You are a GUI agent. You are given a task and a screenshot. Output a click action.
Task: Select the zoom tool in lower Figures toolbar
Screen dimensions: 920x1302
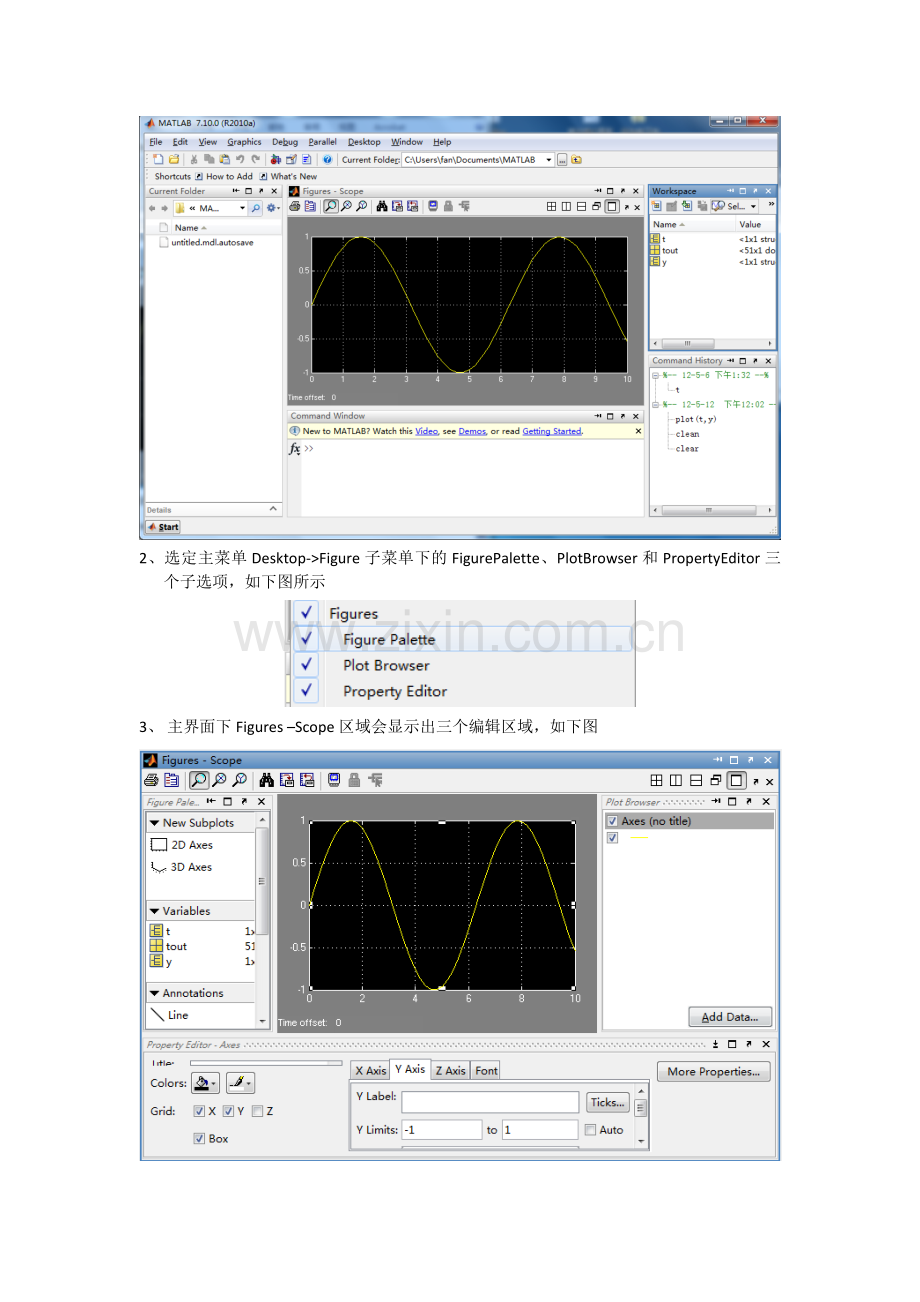point(199,780)
